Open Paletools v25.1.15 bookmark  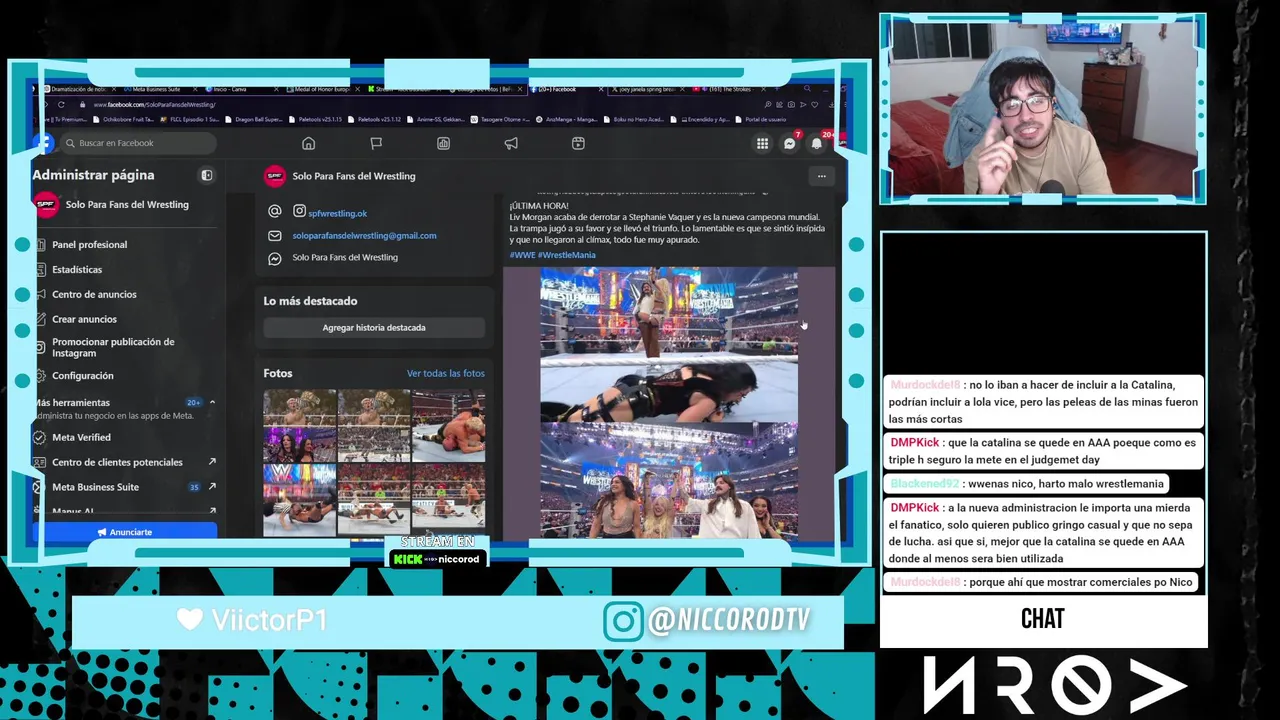pyautogui.click(x=315, y=119)
